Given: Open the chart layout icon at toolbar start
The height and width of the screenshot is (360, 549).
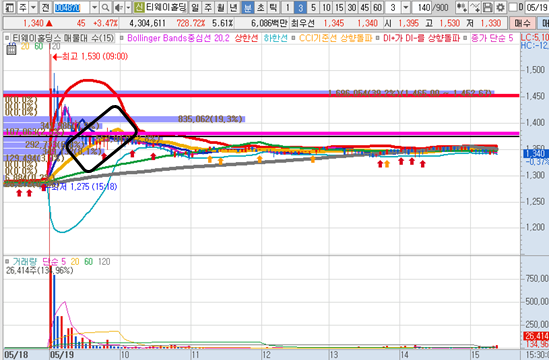Looking at the screenshot, I should pyautogui.click(x=9, y=7).
